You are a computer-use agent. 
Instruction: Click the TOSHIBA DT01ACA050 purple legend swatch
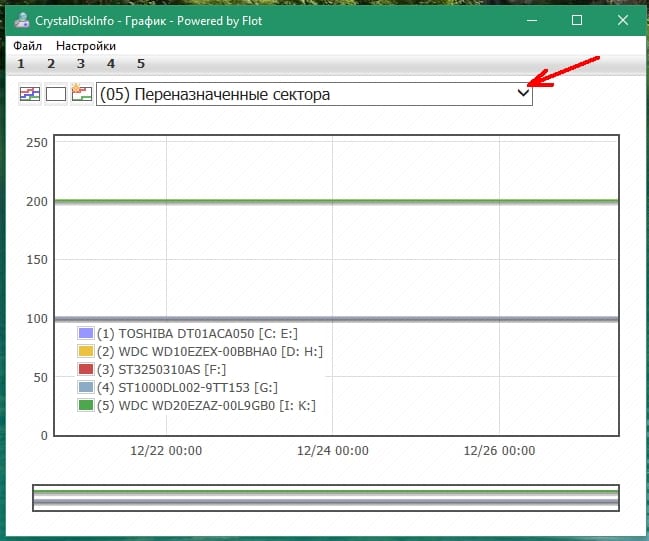pyautogui.click(x=86, y=333)
